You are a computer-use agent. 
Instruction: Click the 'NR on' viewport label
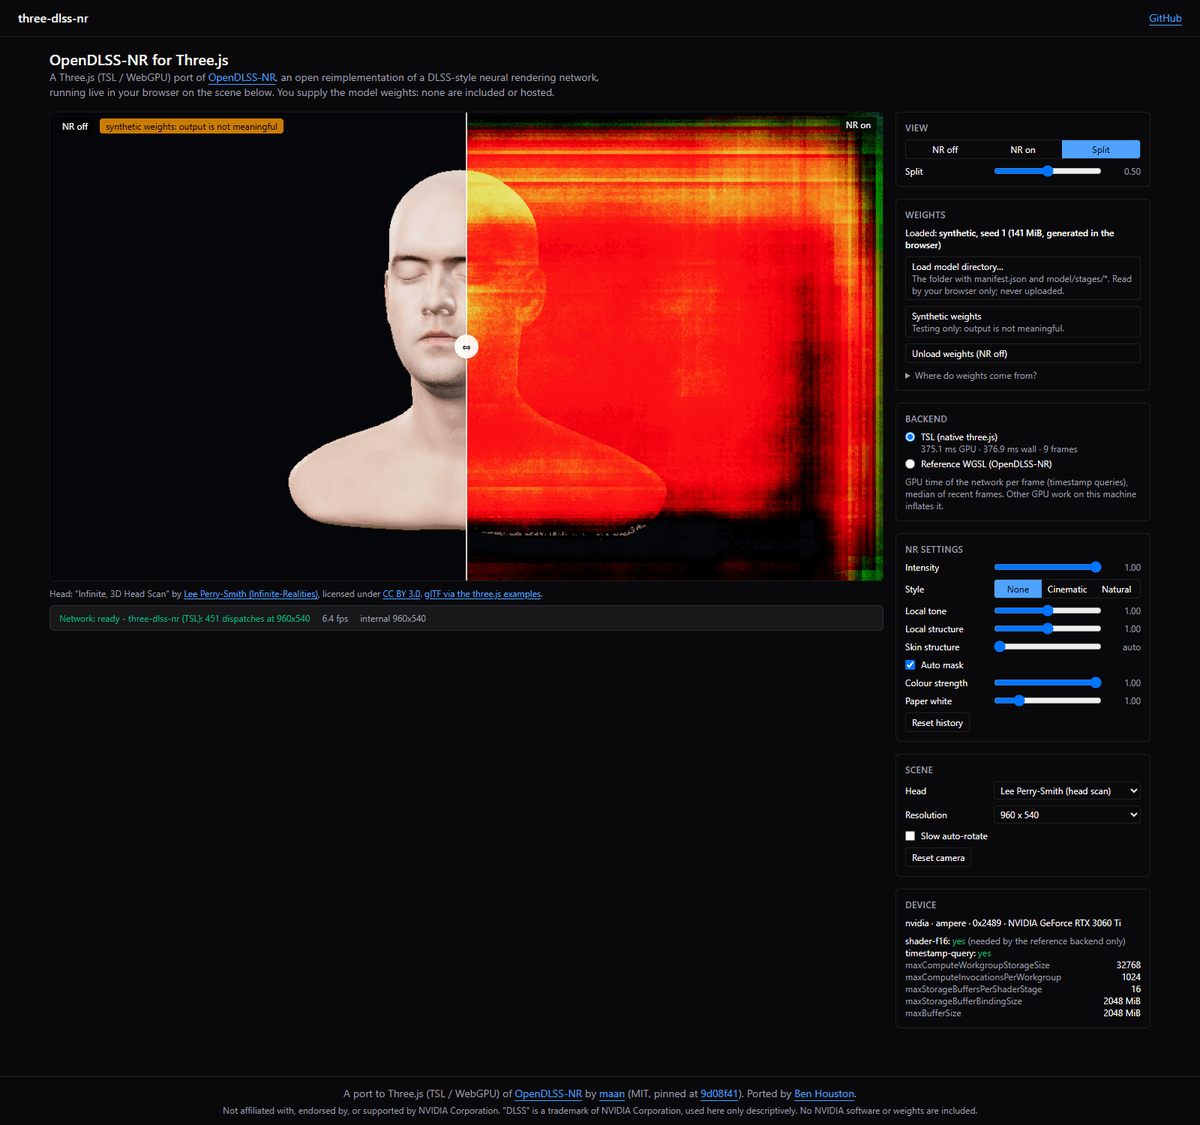click(x=858, y=126)
